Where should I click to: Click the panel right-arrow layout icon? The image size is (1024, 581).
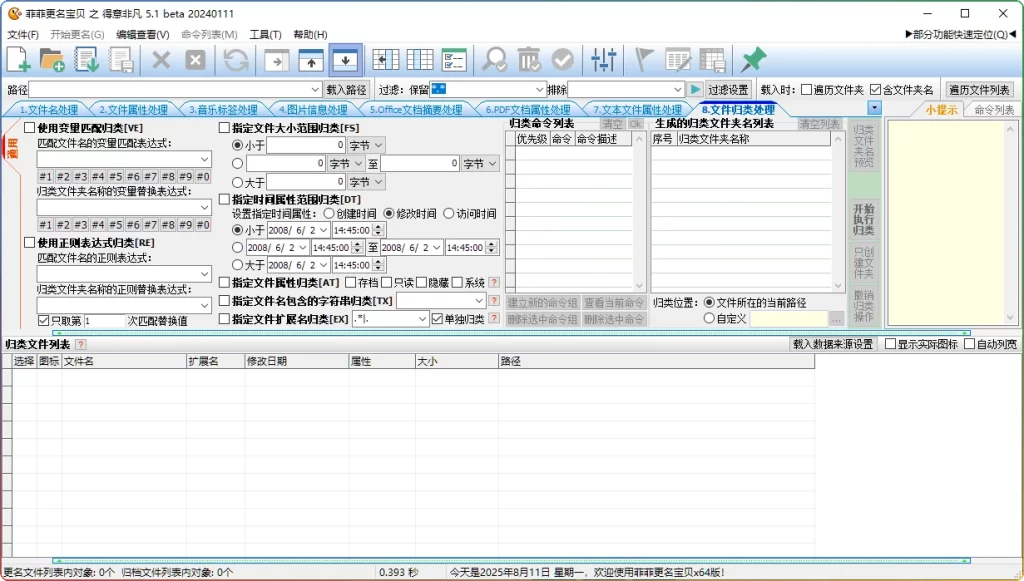click(277, 60)
